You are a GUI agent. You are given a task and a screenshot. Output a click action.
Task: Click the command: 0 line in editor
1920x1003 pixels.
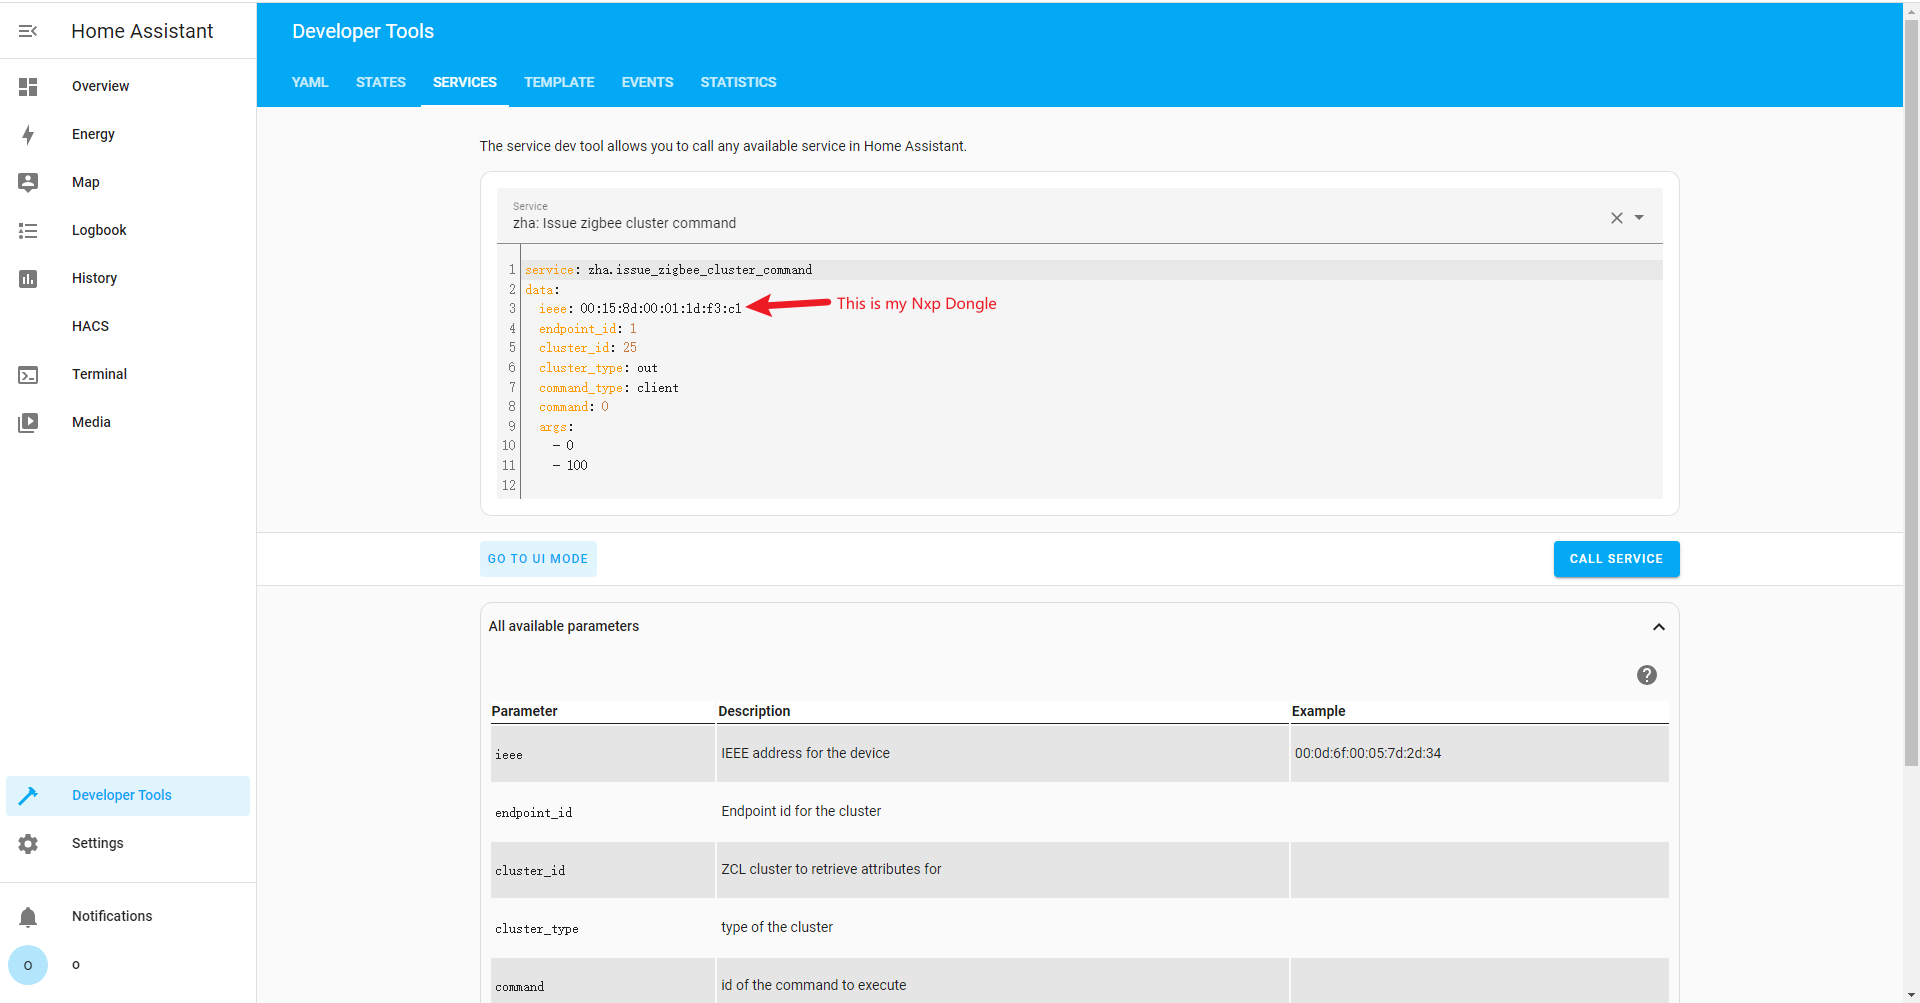574,407
